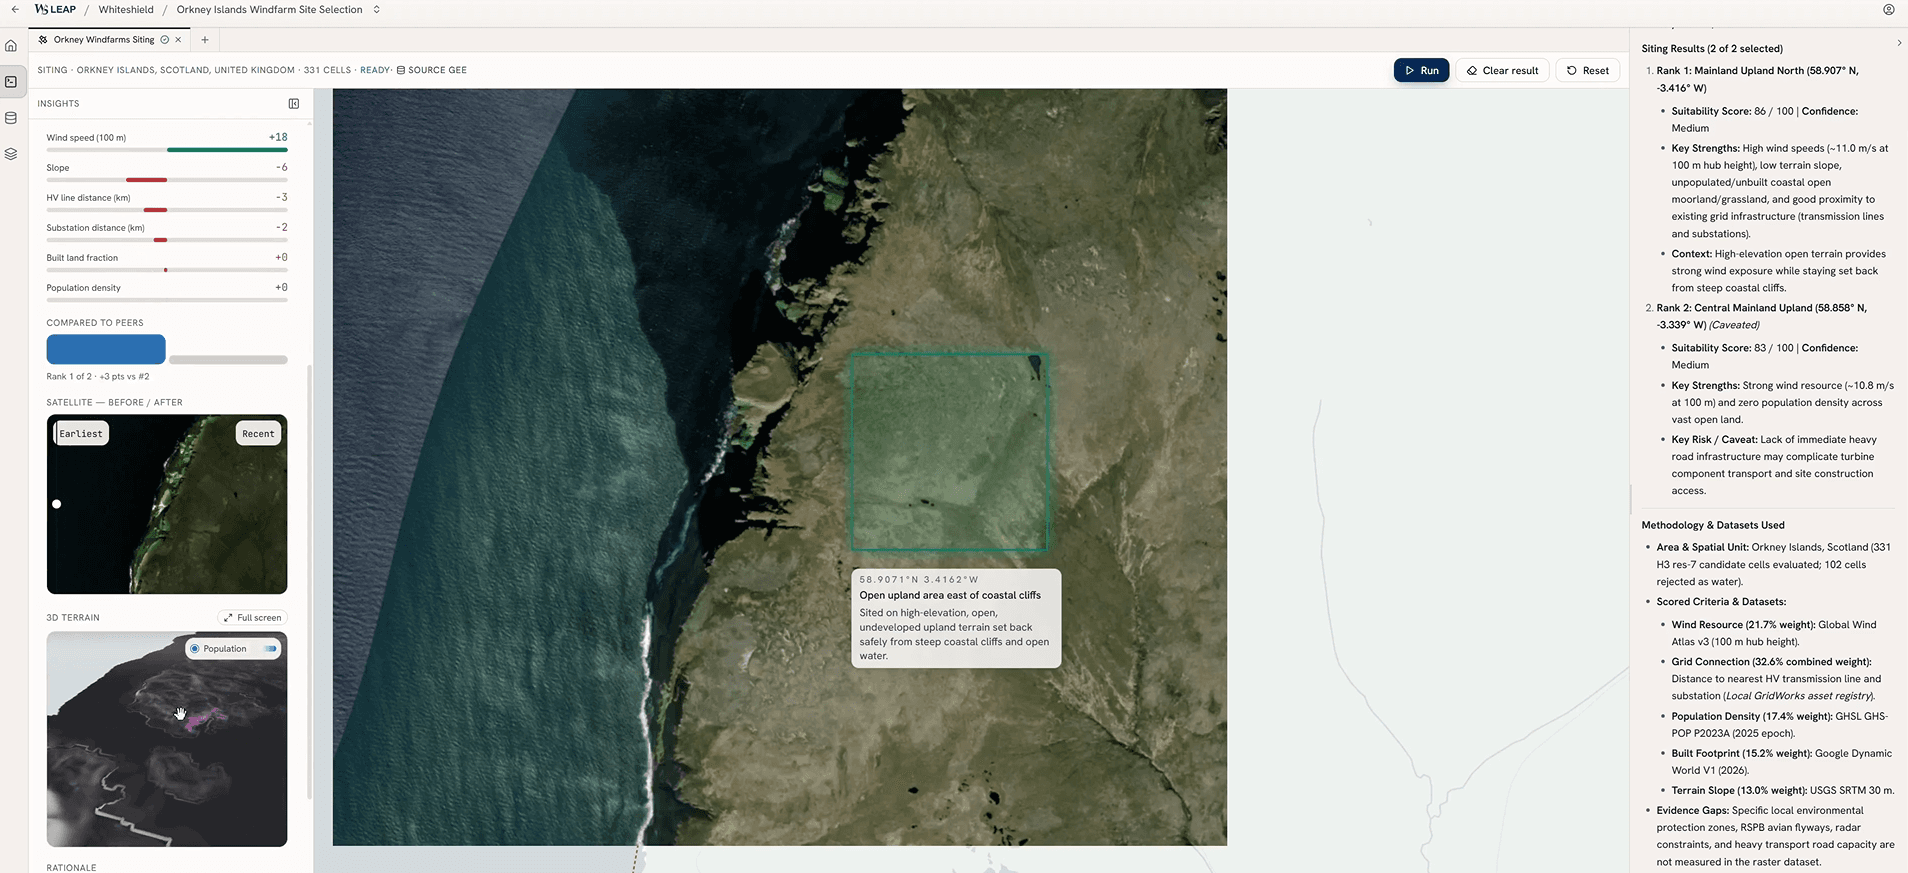Go to the Whiteshield breadcrumb
1908x873 pixels.
coord(126,10)
